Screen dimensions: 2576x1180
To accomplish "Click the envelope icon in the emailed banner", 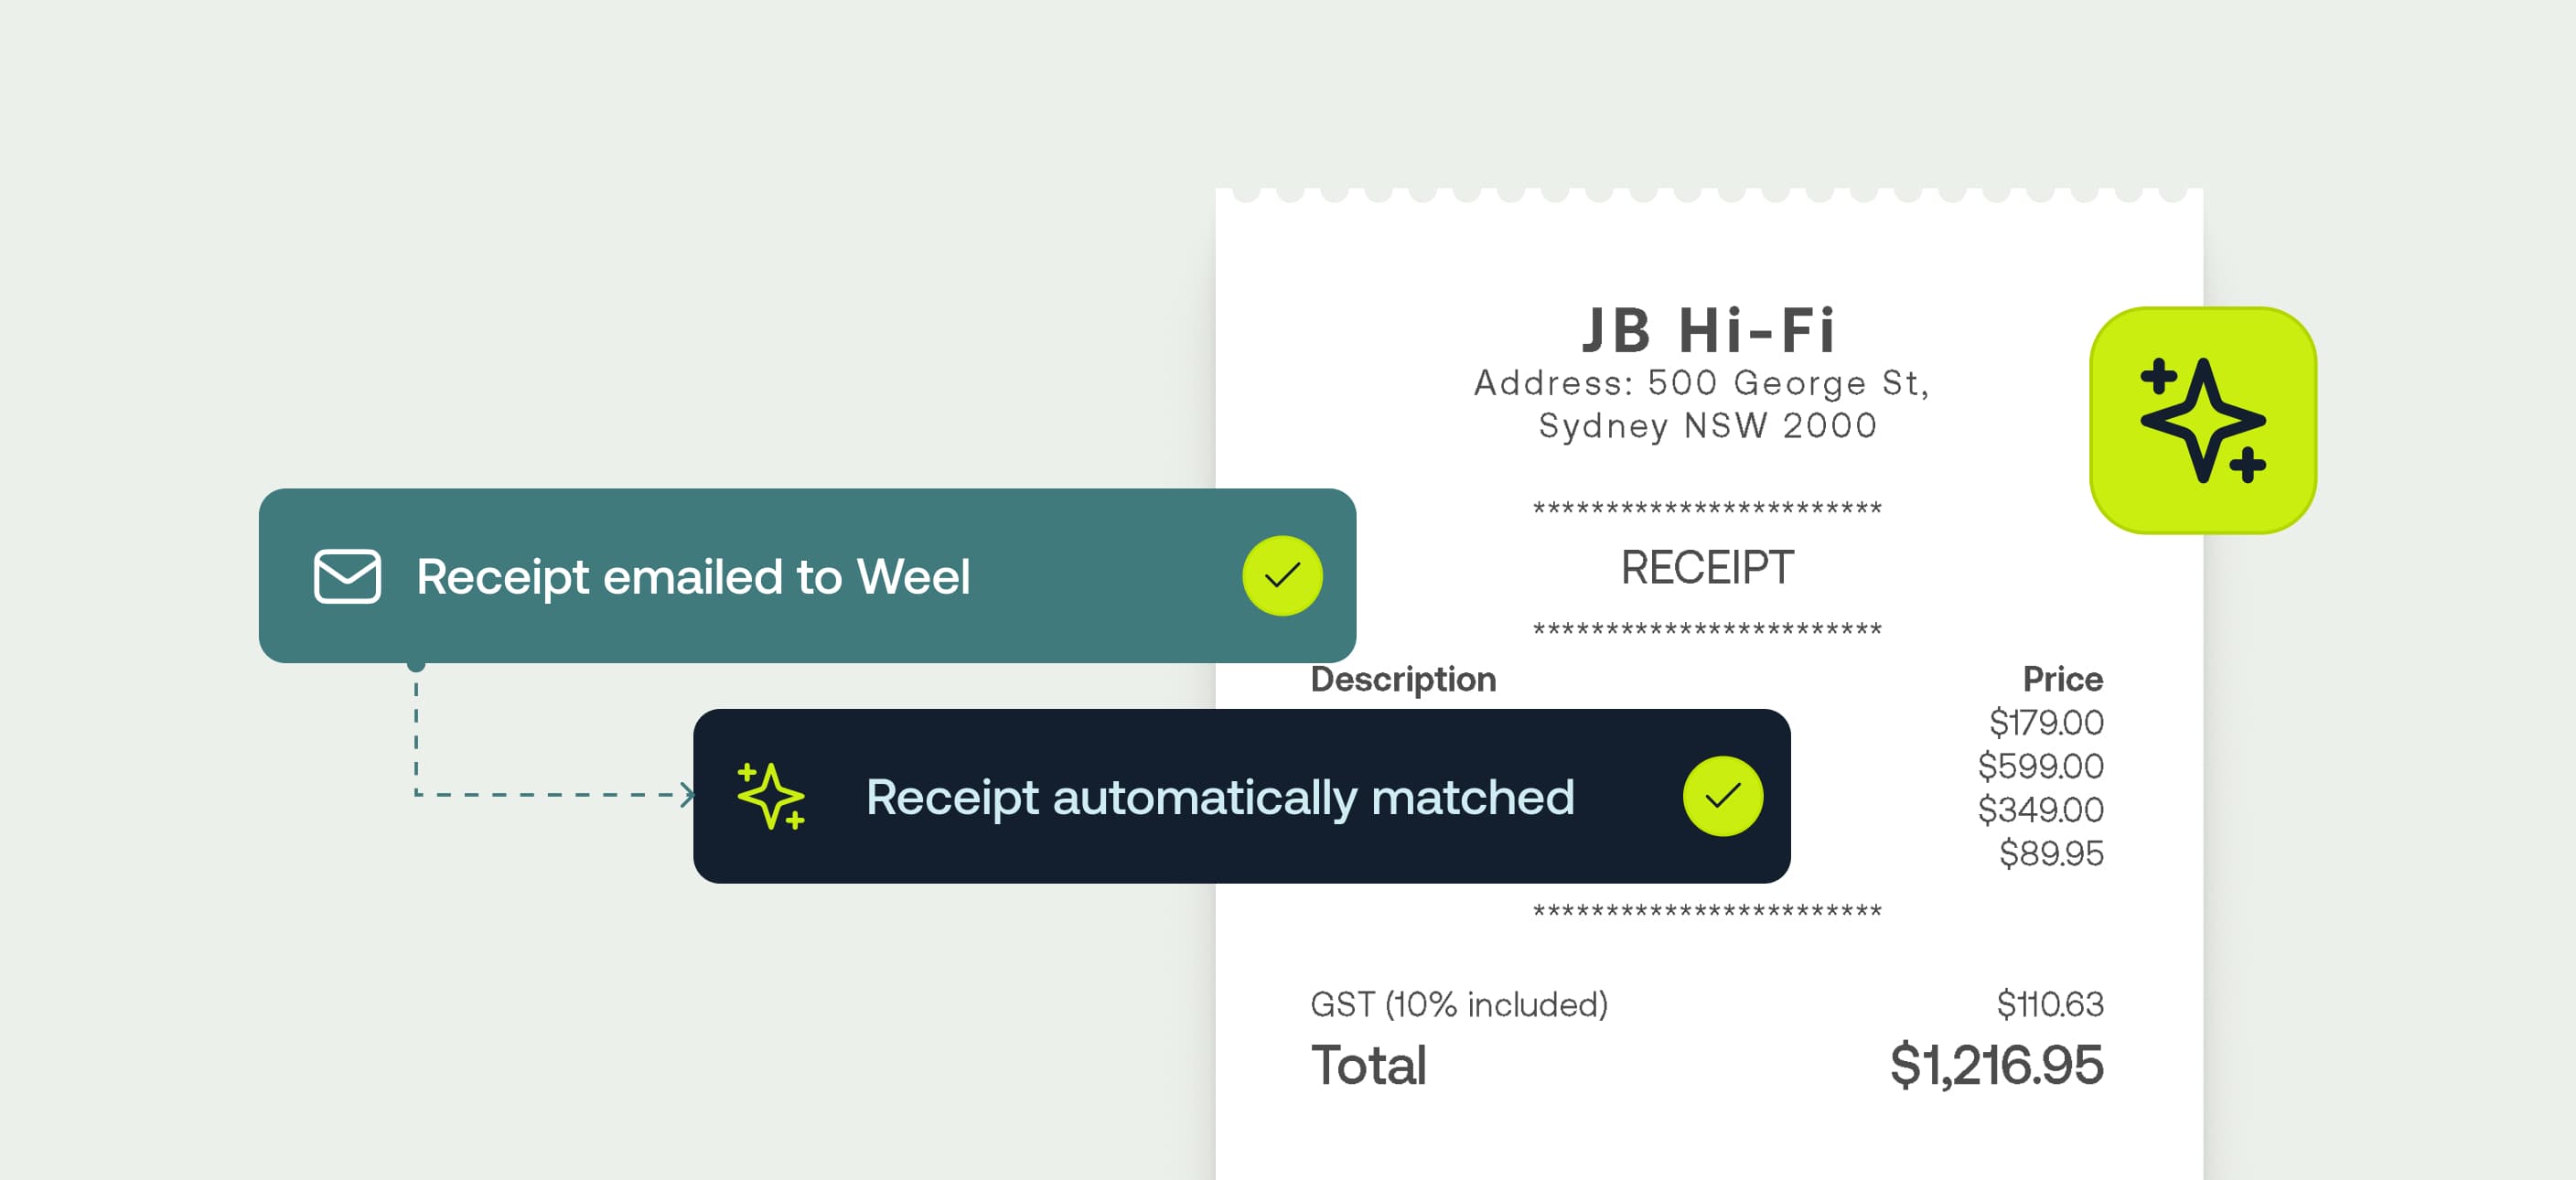I will [x=347, y=576].
